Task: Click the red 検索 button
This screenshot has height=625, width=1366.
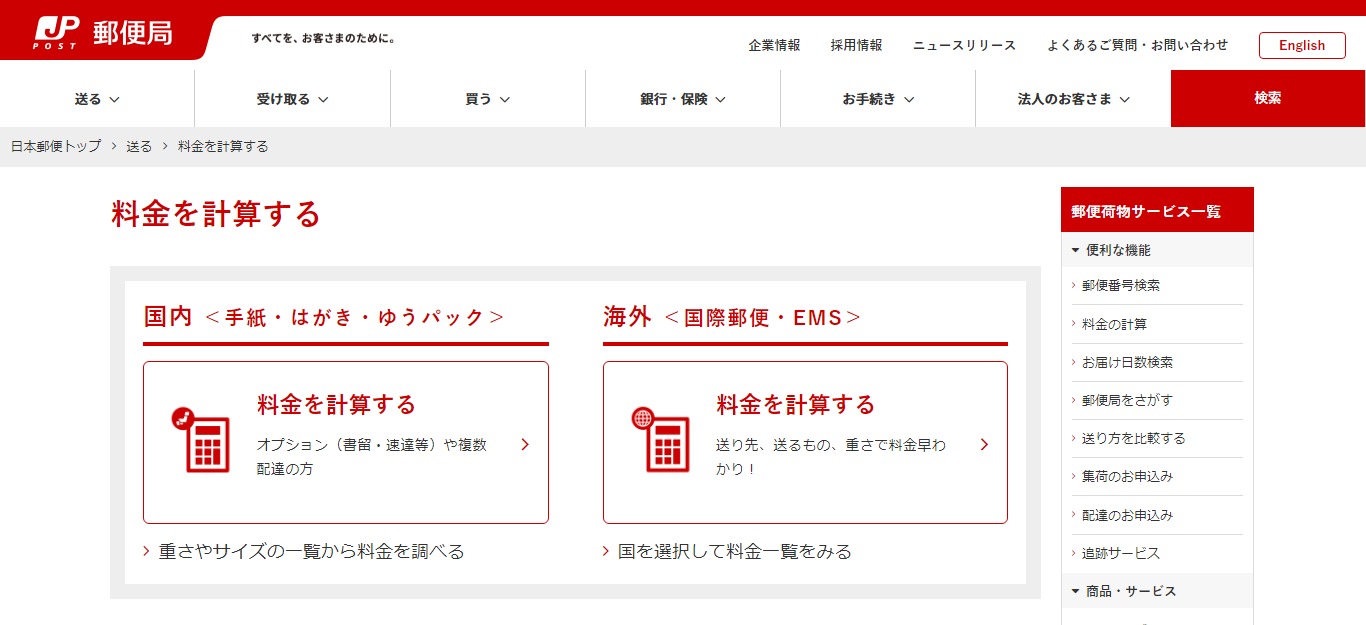Action: click(1268, 98)
